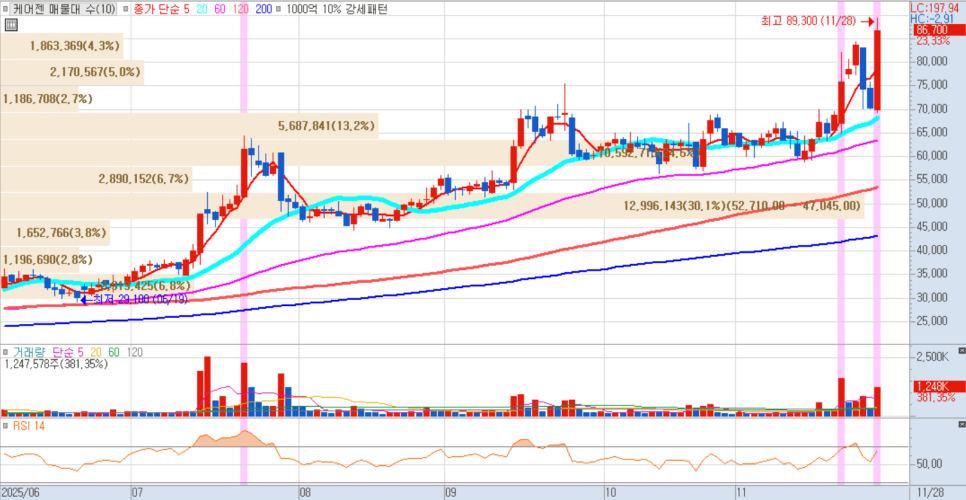Click the 23.33% change value

(933, 41)
